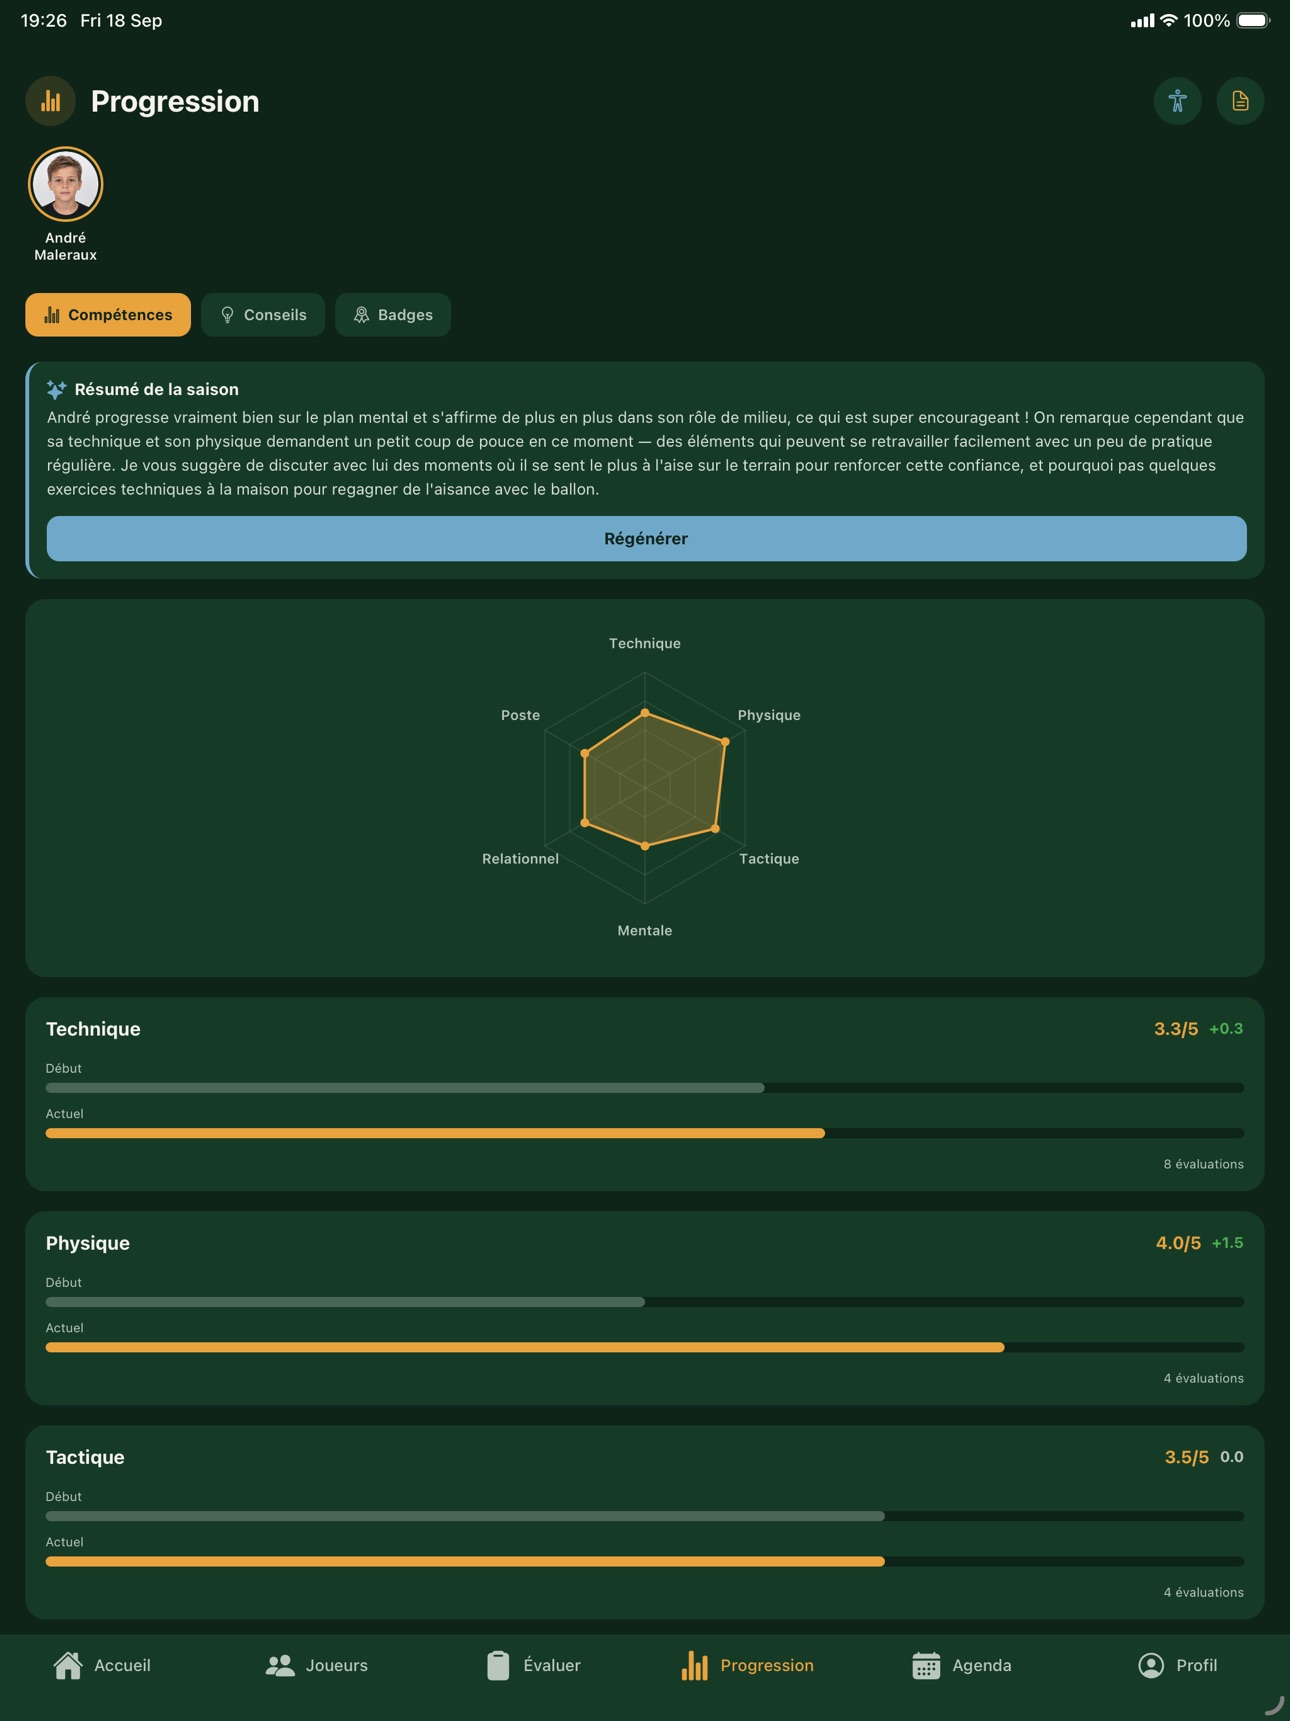This screenshot has width=1290, height=1721.
Task: Click the Poste label on radar chart
Action: (520, 715)
